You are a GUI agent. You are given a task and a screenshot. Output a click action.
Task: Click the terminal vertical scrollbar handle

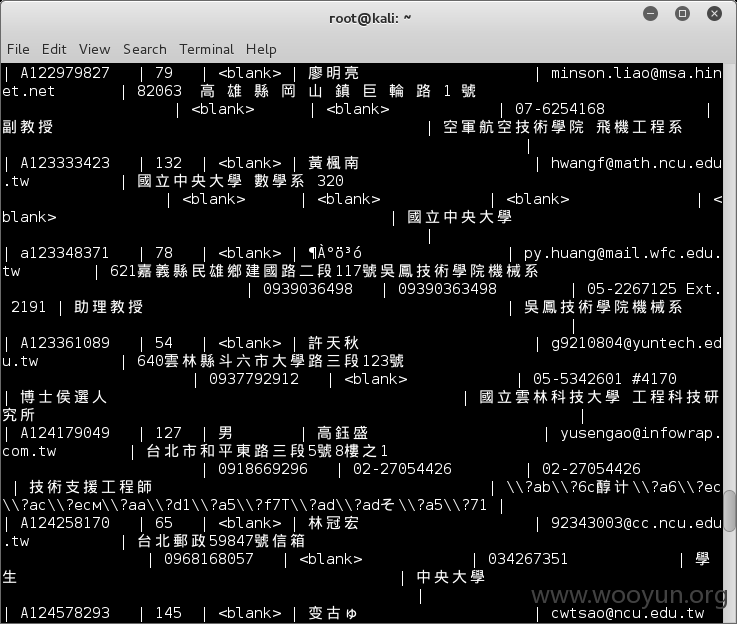tap(729, 511)
